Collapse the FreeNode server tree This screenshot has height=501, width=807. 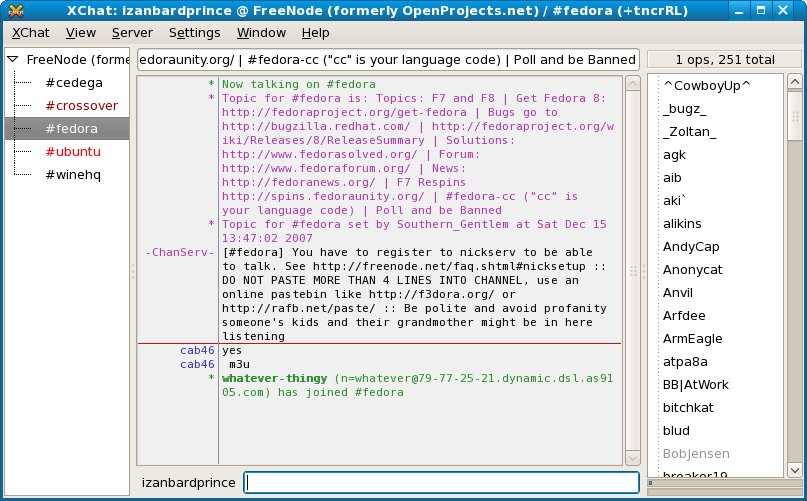click(12, 60)
